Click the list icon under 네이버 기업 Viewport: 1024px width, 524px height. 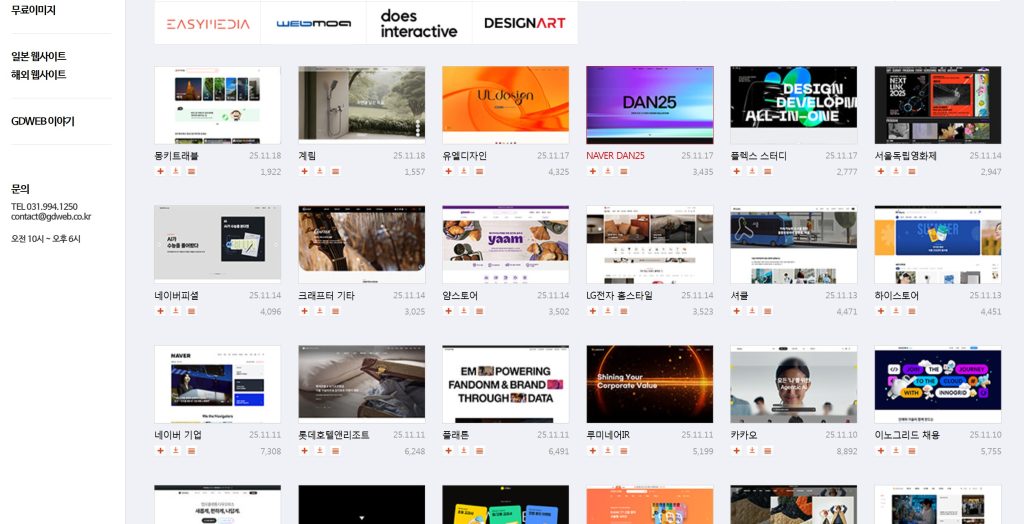(191, 451)
